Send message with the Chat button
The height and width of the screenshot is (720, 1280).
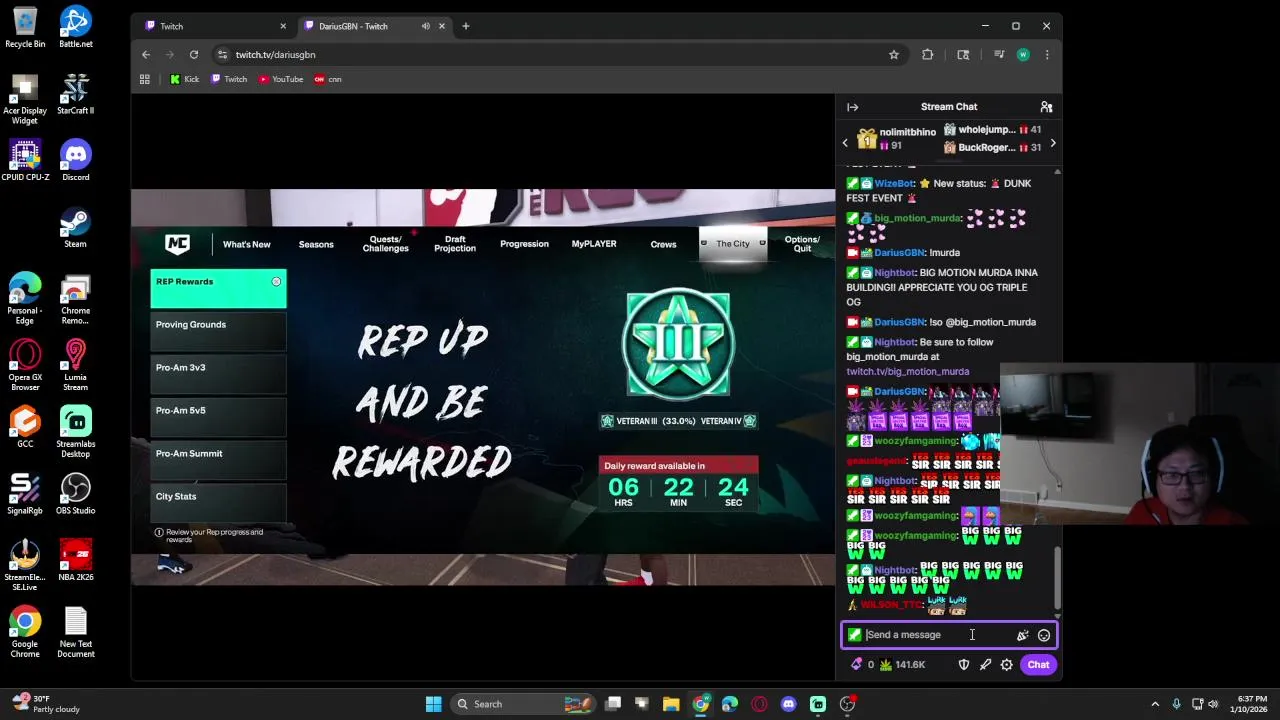1038,664
